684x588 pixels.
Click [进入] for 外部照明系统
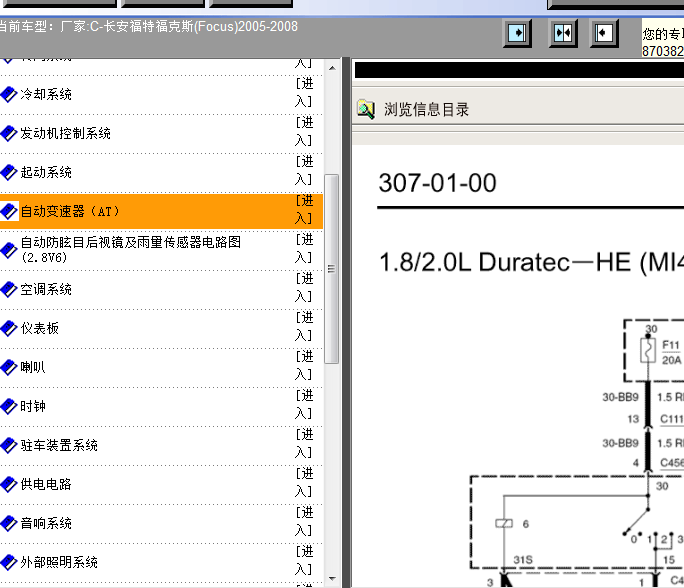point(304,561)
